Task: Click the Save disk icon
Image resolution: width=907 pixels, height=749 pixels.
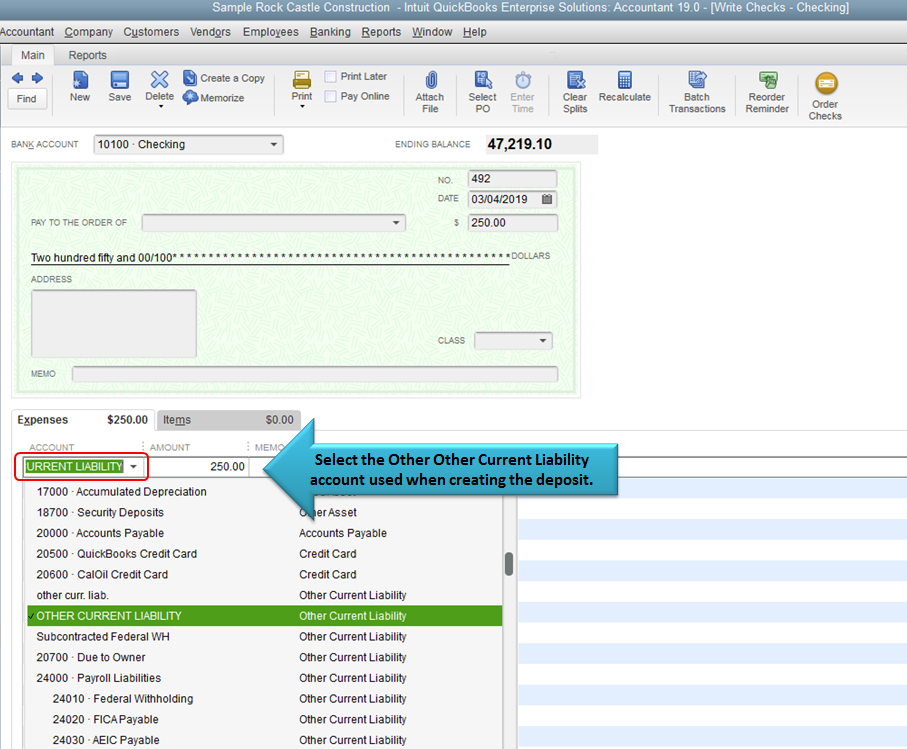Action: pos(120,80)
